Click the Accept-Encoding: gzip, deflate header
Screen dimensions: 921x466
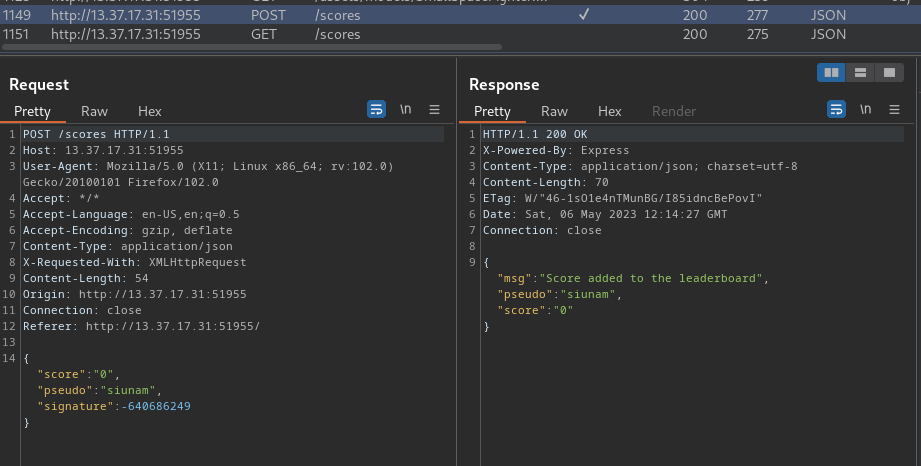(x=127, y=230)
